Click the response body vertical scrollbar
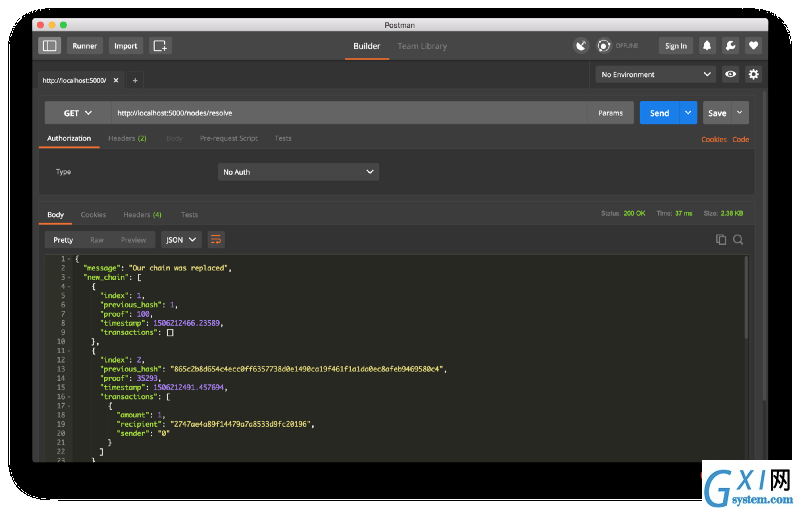This screenshot has height=508, width=800. 746,297
